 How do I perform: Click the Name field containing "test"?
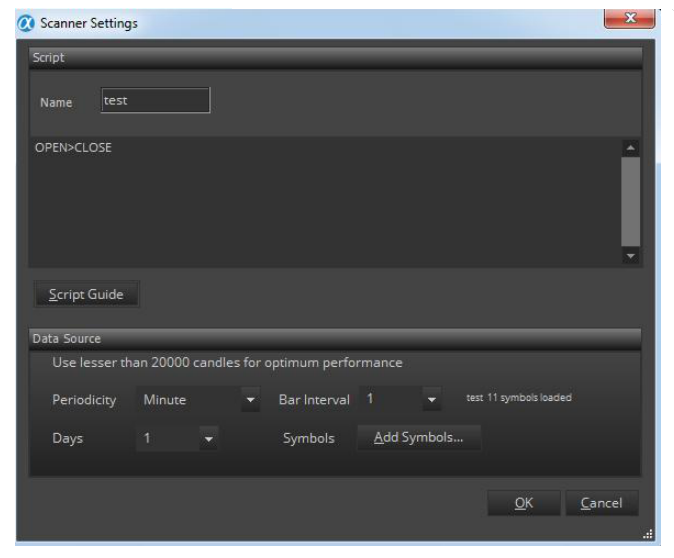(x=155, y=101)
